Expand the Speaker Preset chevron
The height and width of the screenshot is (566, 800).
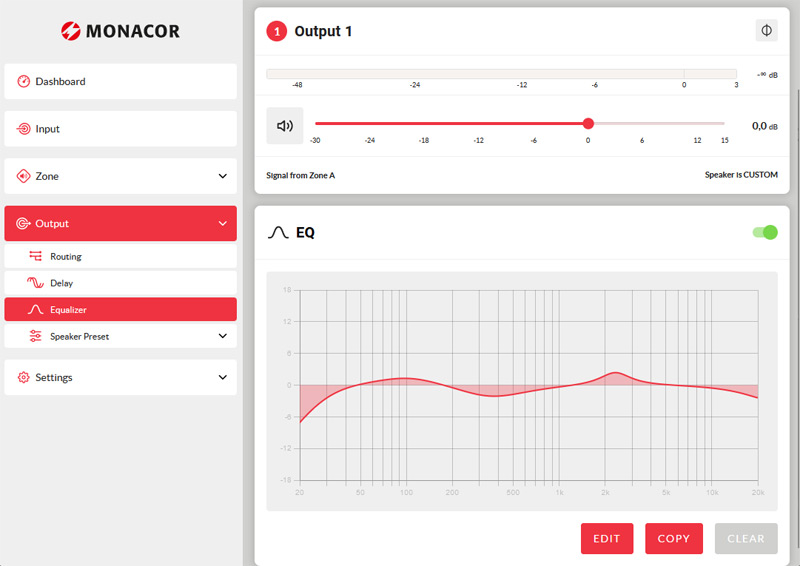tap(222, 337)
